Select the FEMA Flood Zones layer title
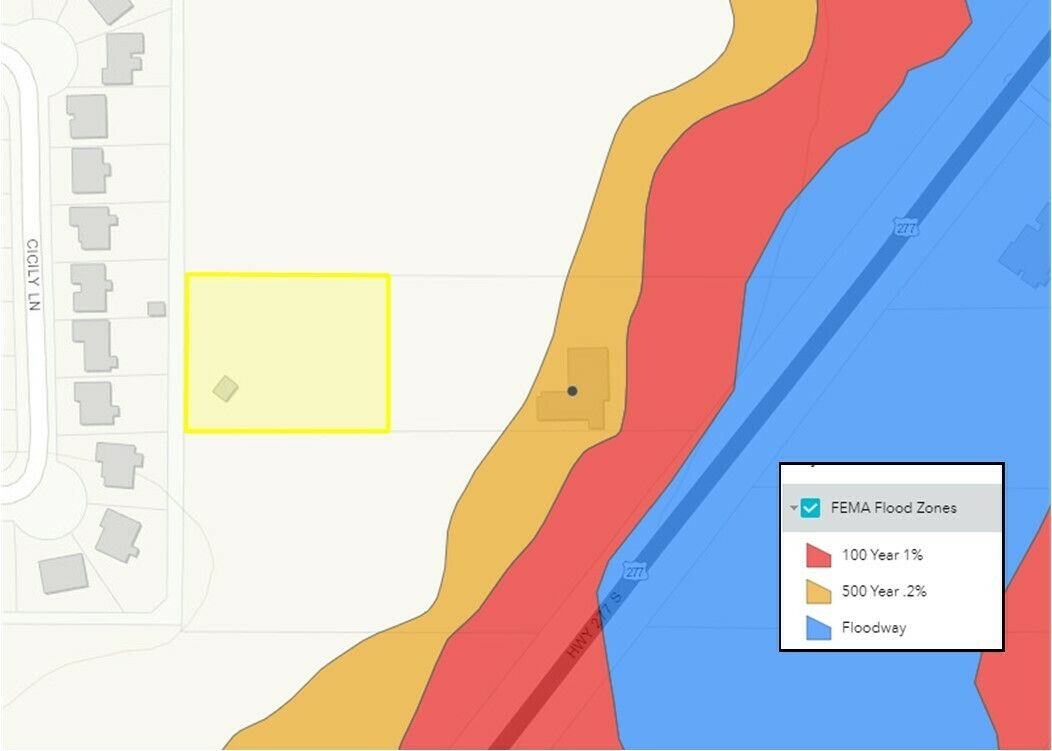Viewport: 1052px width, 751px height. (893, 508)
